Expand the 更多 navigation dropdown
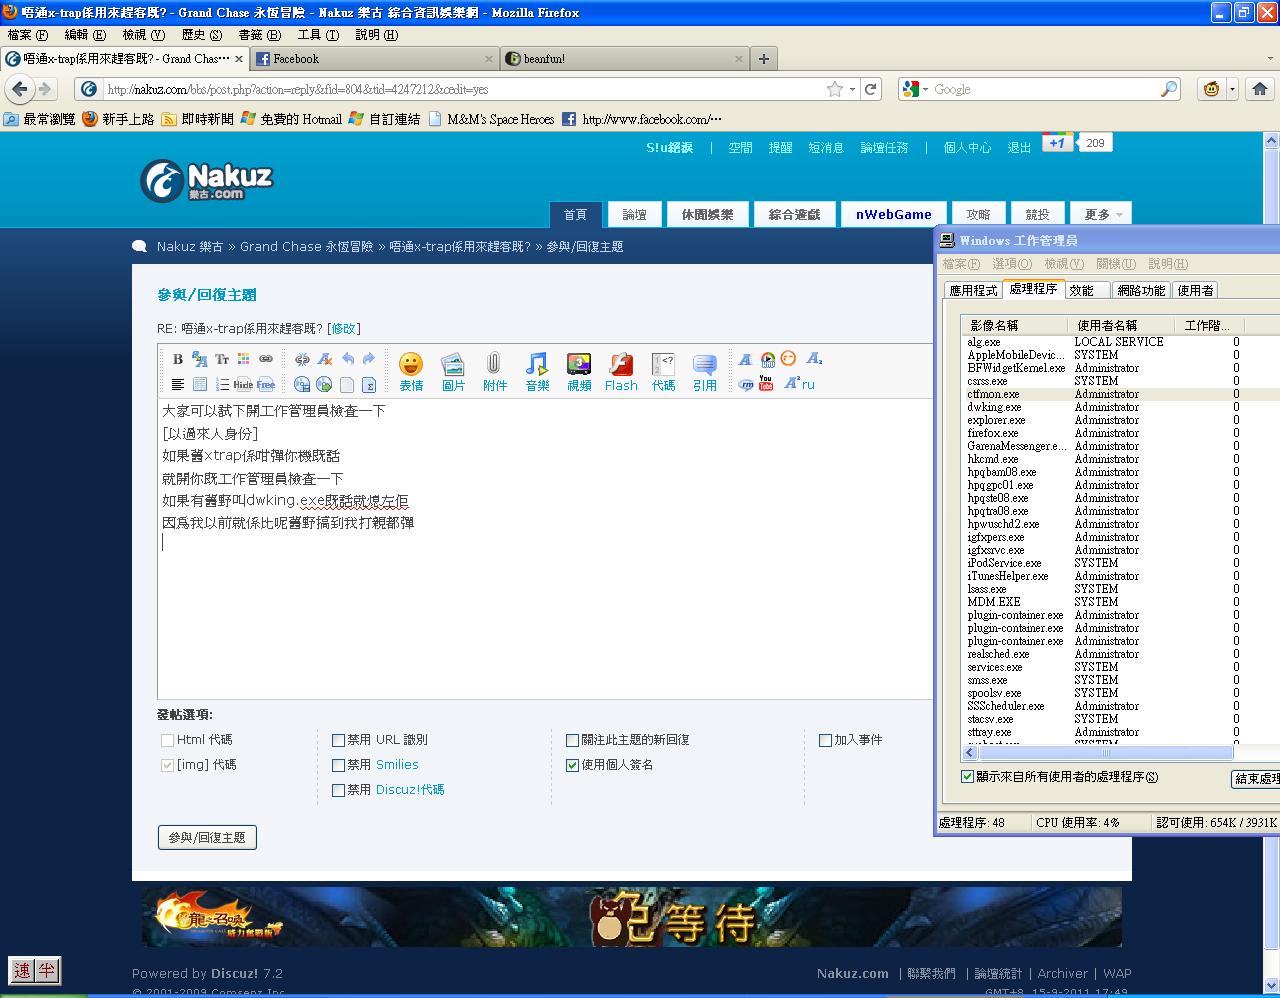The width and height of the screenshot is (1280, 998). (1101, 214)
